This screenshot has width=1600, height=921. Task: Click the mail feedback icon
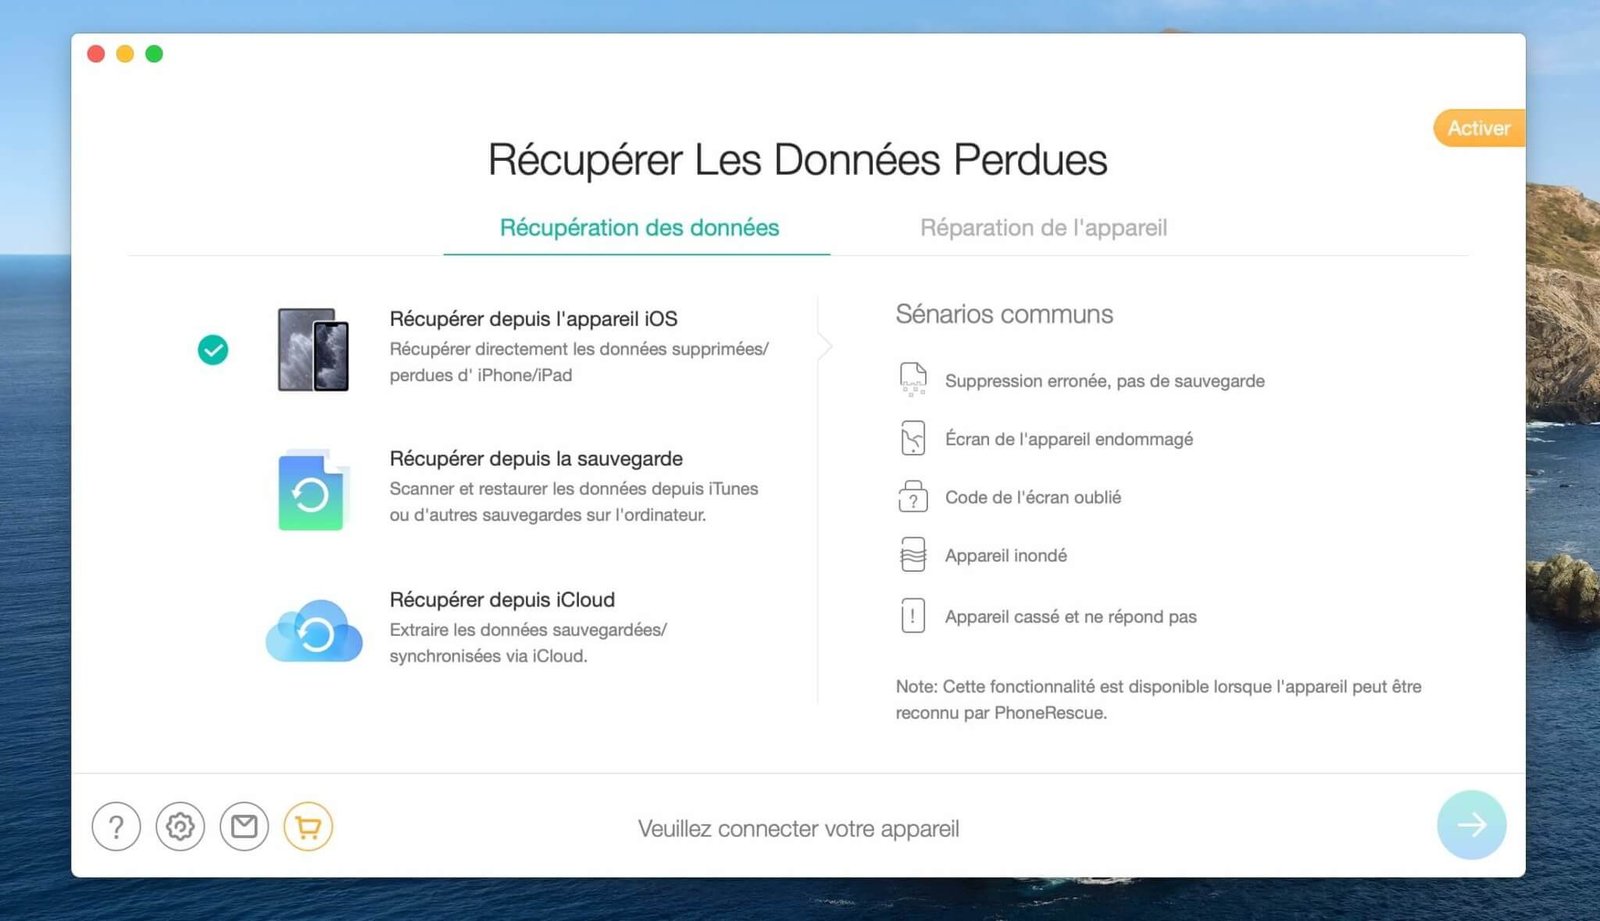point(244,827)
